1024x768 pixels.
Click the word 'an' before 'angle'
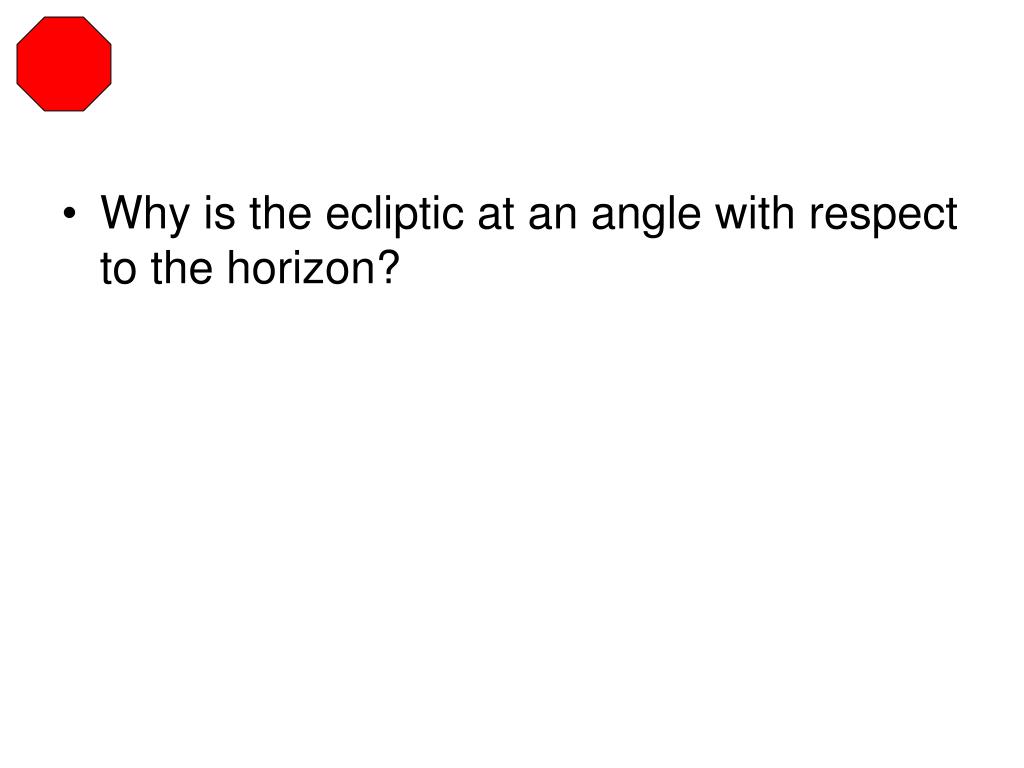(x=552, y=218)
